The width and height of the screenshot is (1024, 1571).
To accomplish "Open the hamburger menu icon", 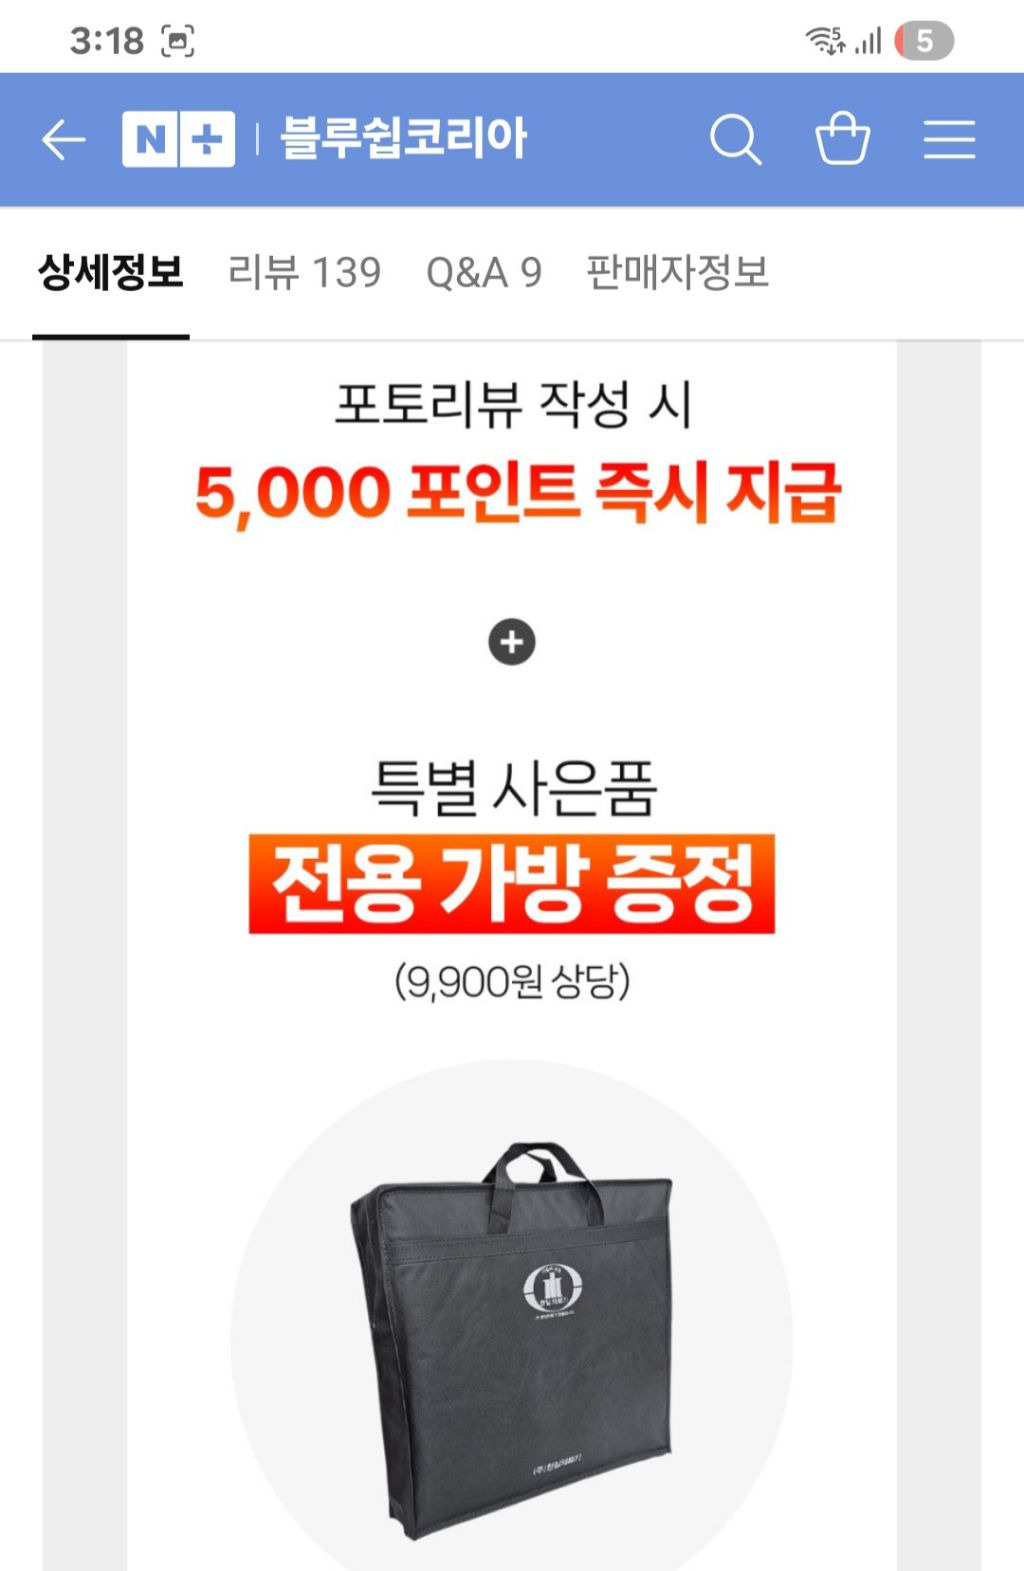I will coord(949,139).
